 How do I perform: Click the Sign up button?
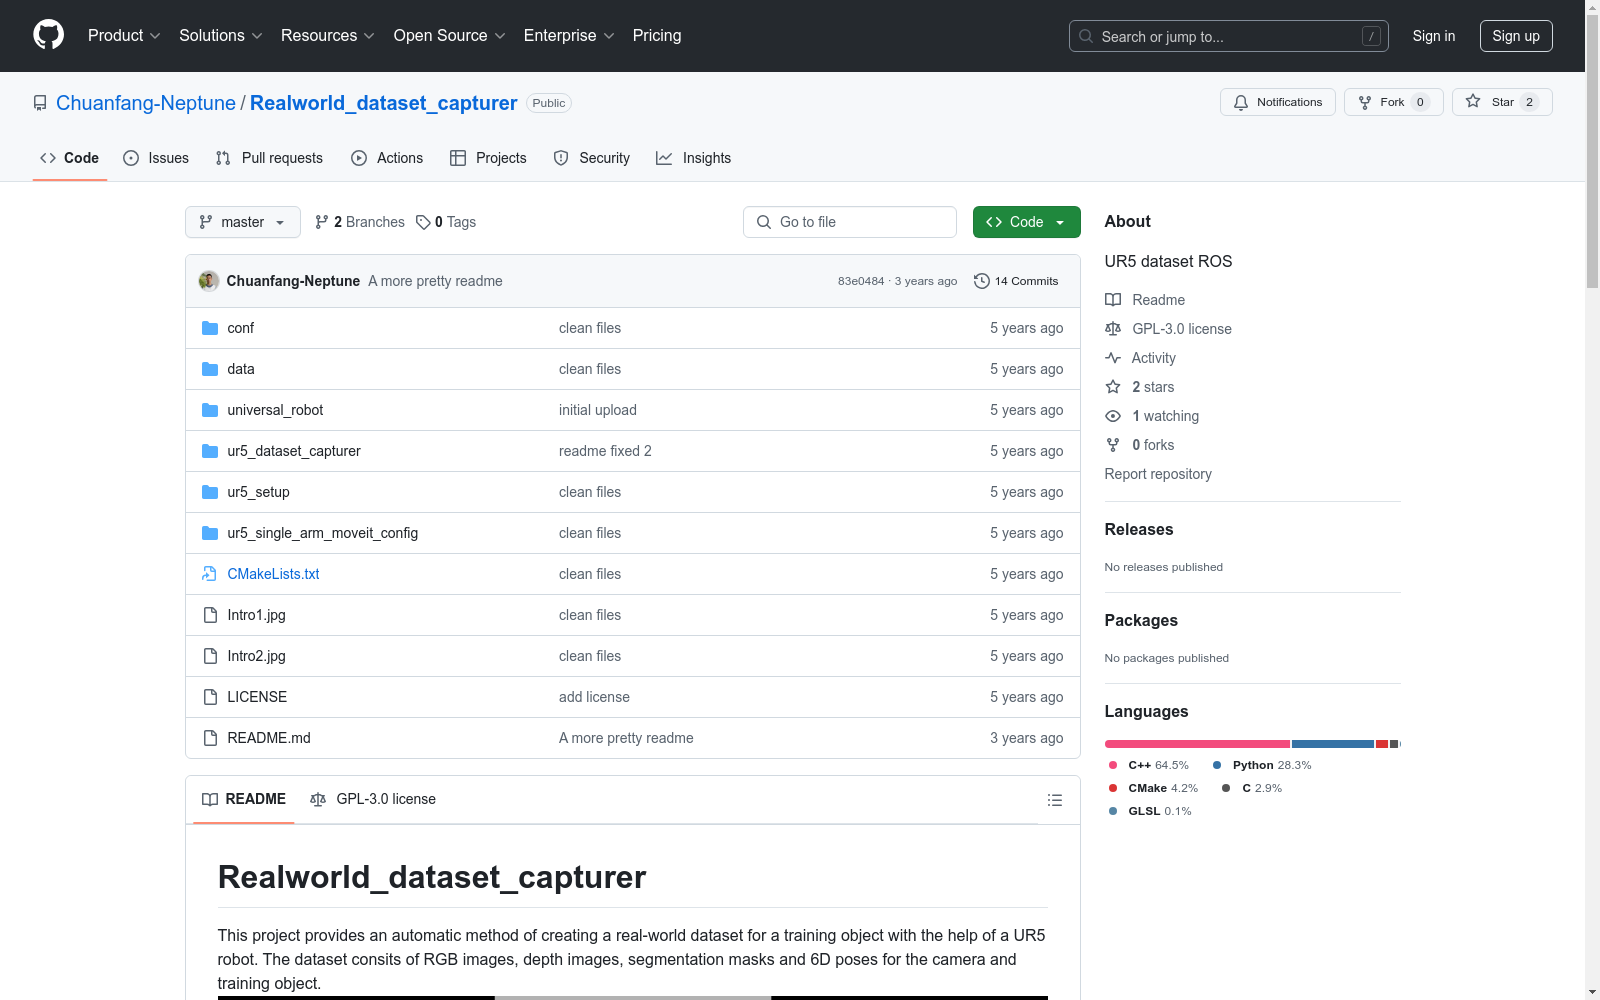pyautogui.click(x=1516, y=36)
